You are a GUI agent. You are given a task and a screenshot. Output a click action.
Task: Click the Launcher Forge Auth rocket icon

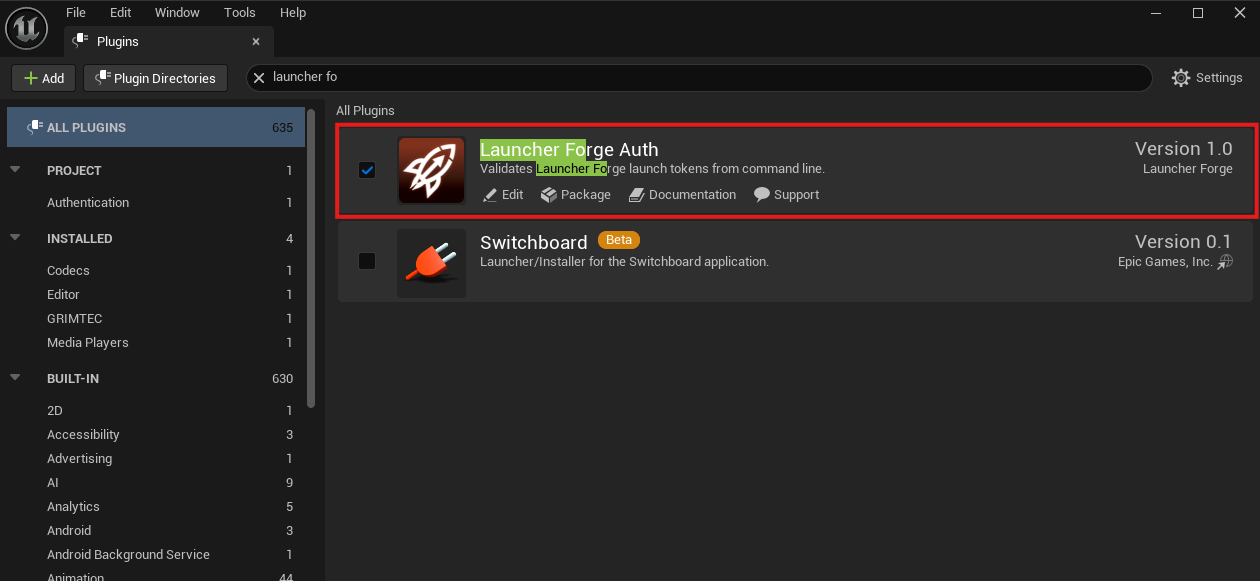click(431, 170)
